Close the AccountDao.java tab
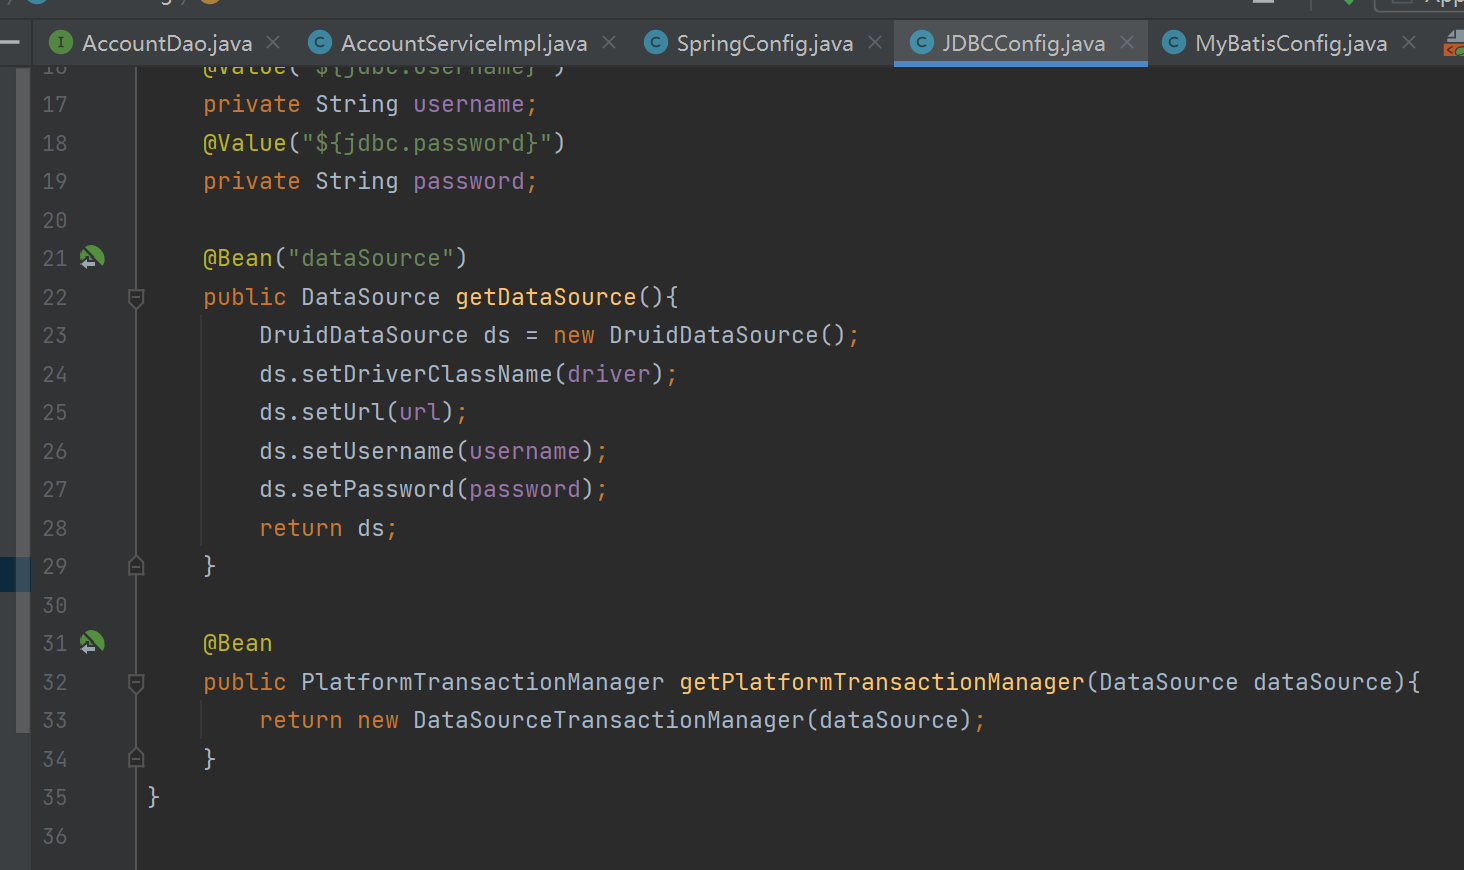1464x870 pixels. 273,42
